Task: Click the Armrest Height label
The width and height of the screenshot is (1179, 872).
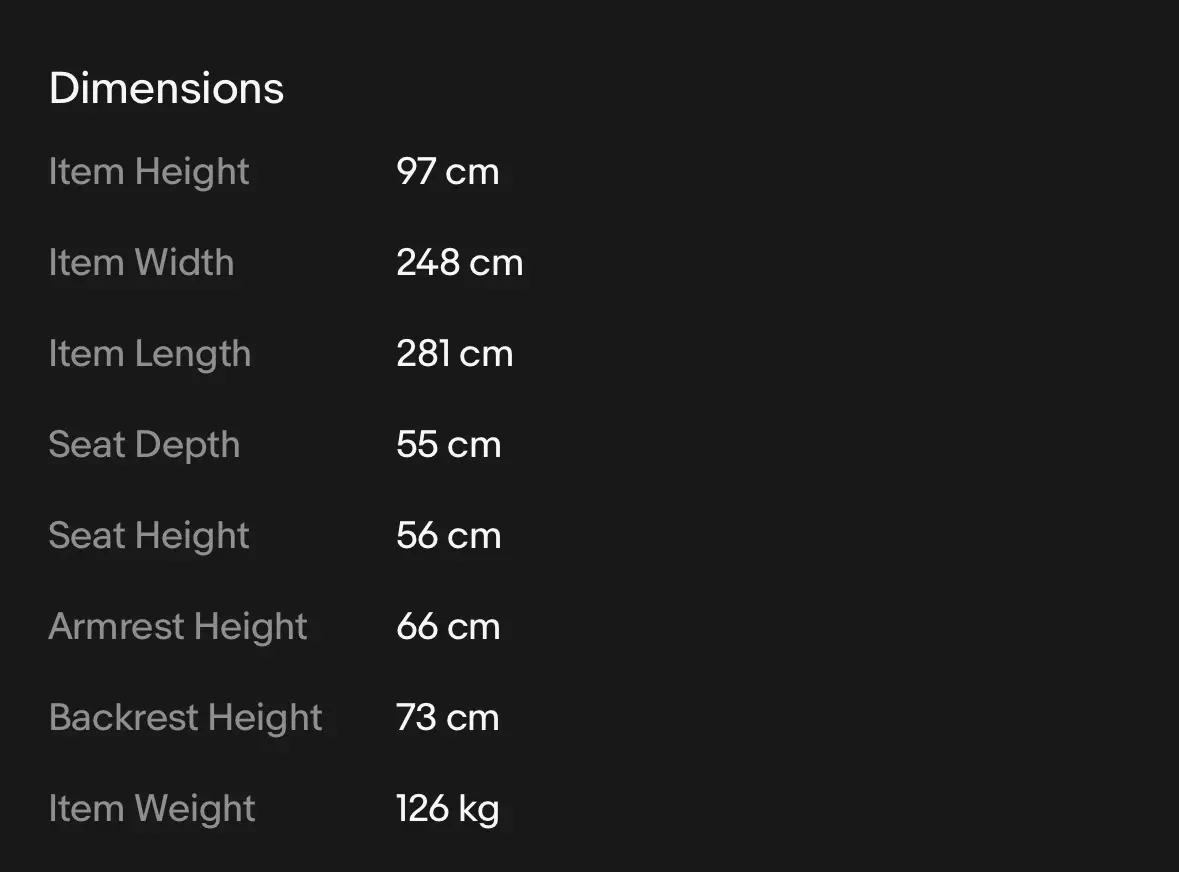Action: pos(178,627)
